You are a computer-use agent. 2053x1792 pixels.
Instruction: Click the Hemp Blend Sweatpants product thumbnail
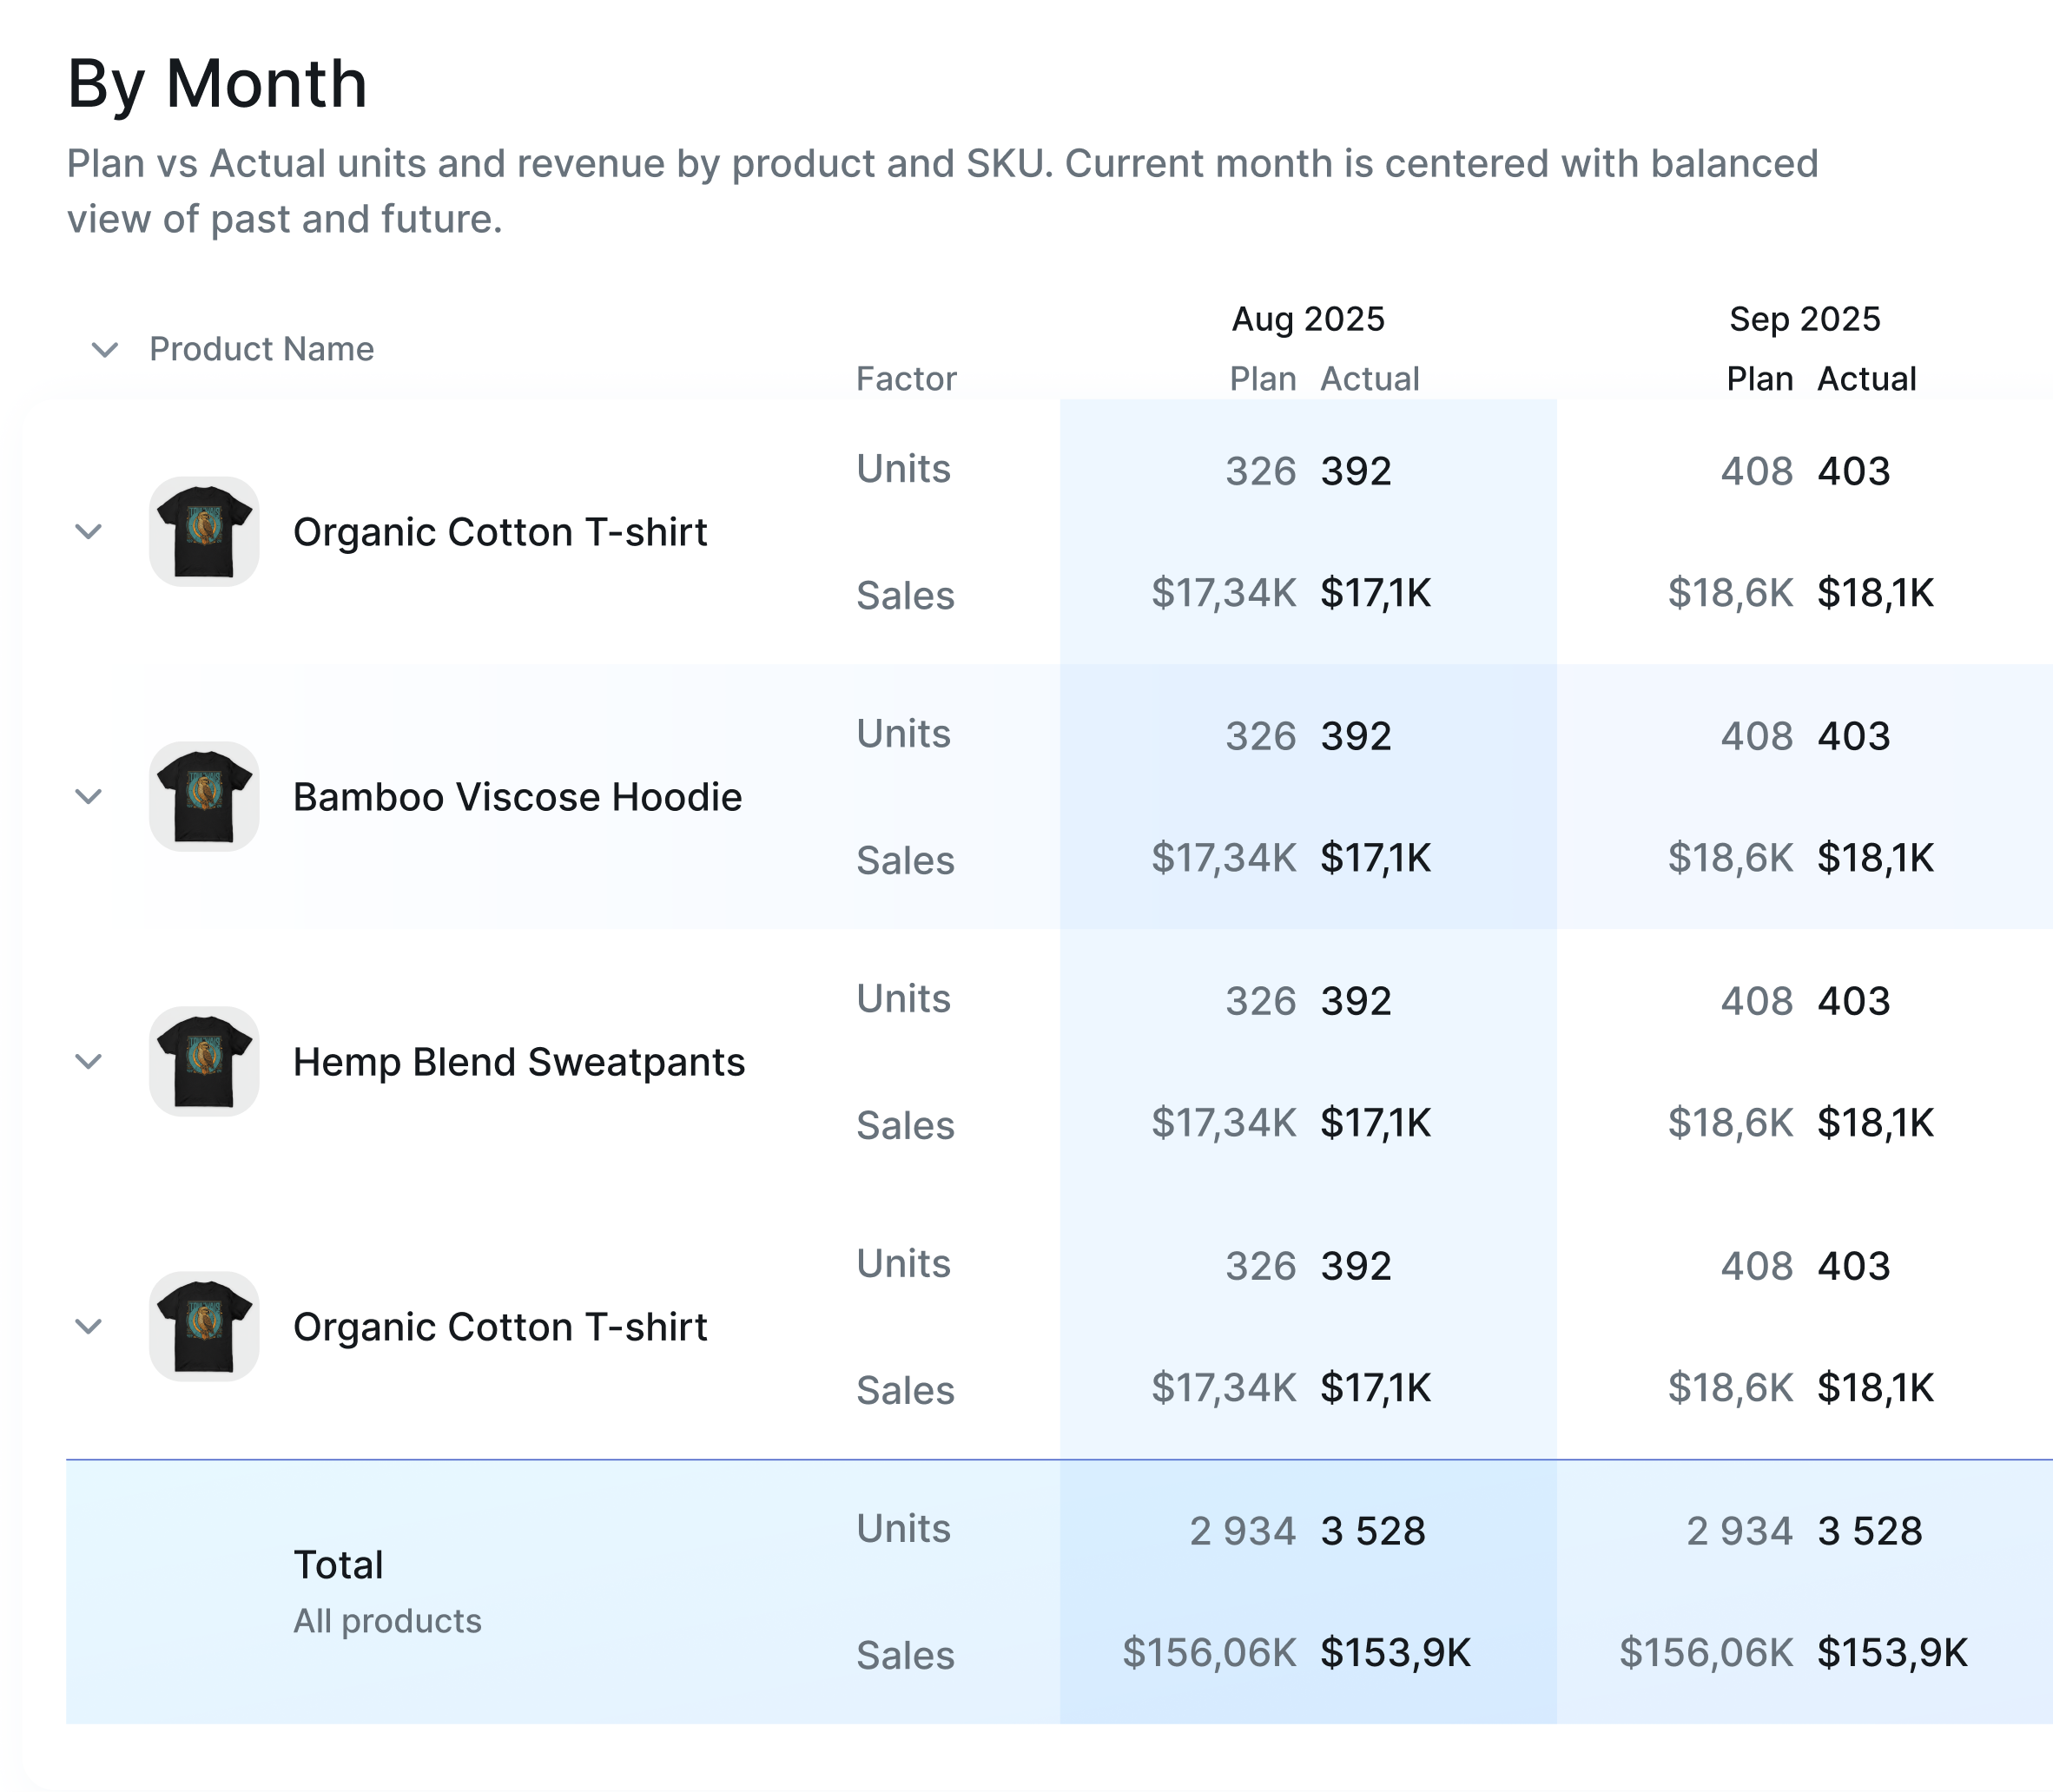204,1062
